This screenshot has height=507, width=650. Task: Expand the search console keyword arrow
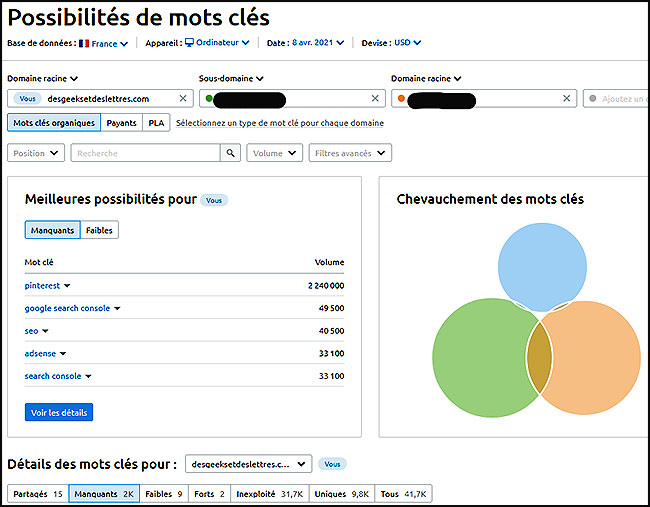[88, 376]
